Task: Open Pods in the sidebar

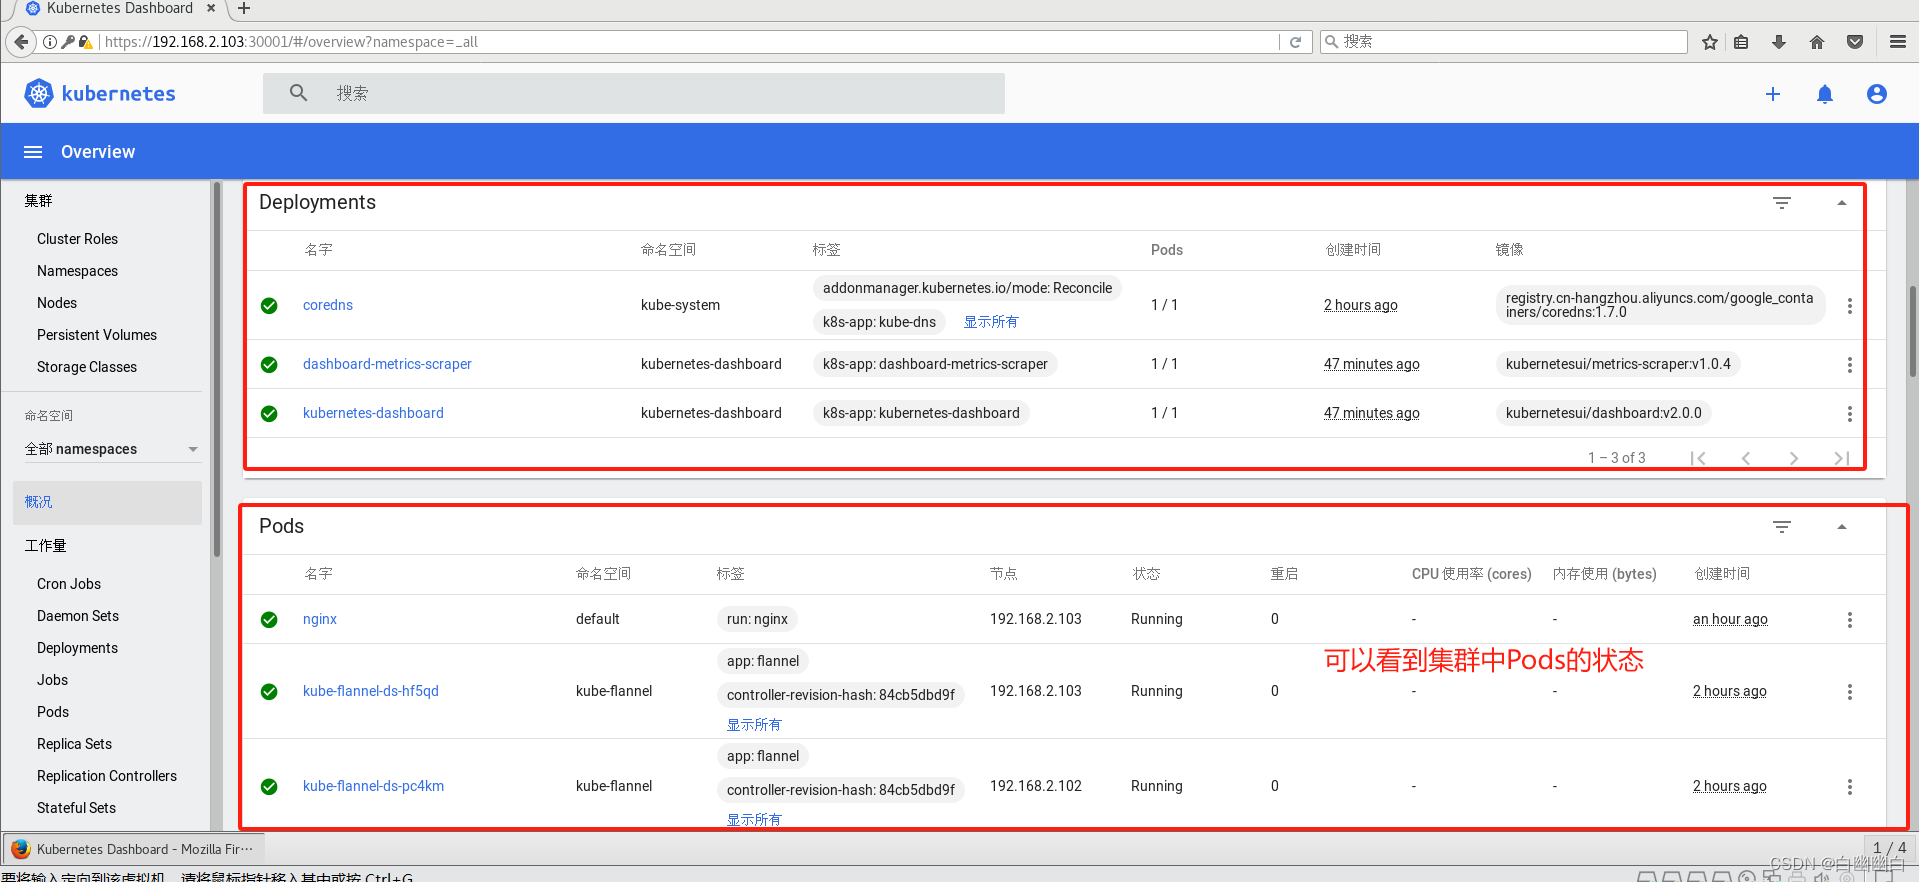Action: coord(53,712)
